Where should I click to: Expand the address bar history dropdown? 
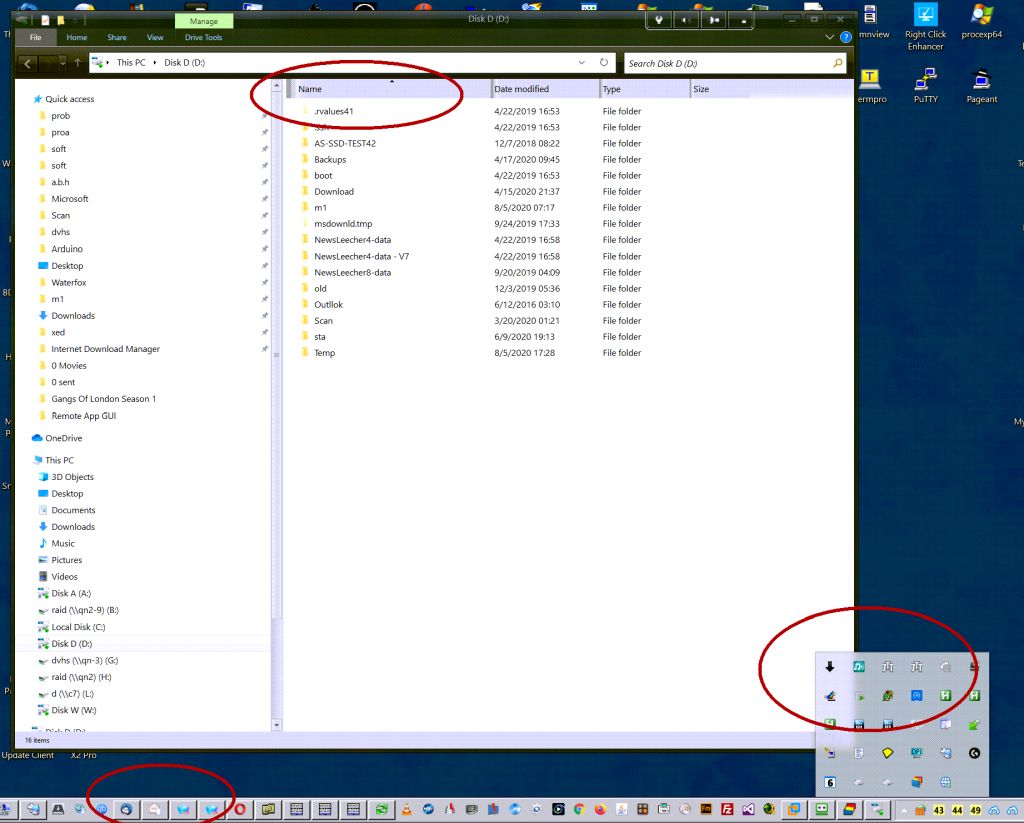(581, 63)
